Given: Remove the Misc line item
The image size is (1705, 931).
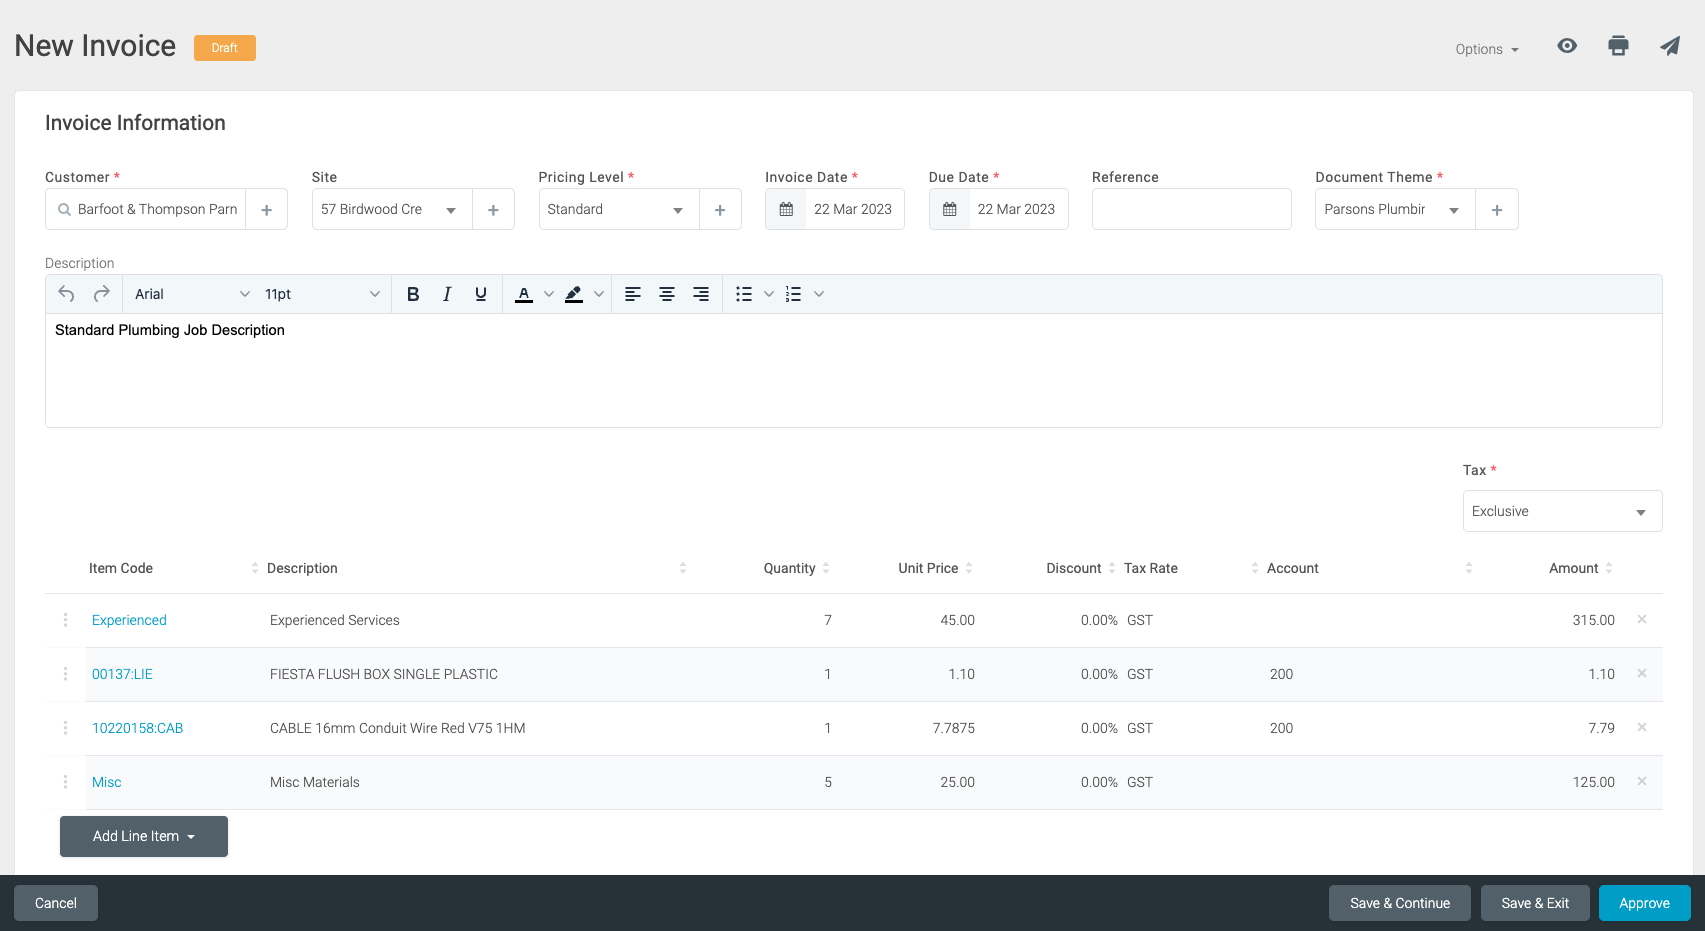Looking at the screenshot, I should click(x=1641, y=782).
